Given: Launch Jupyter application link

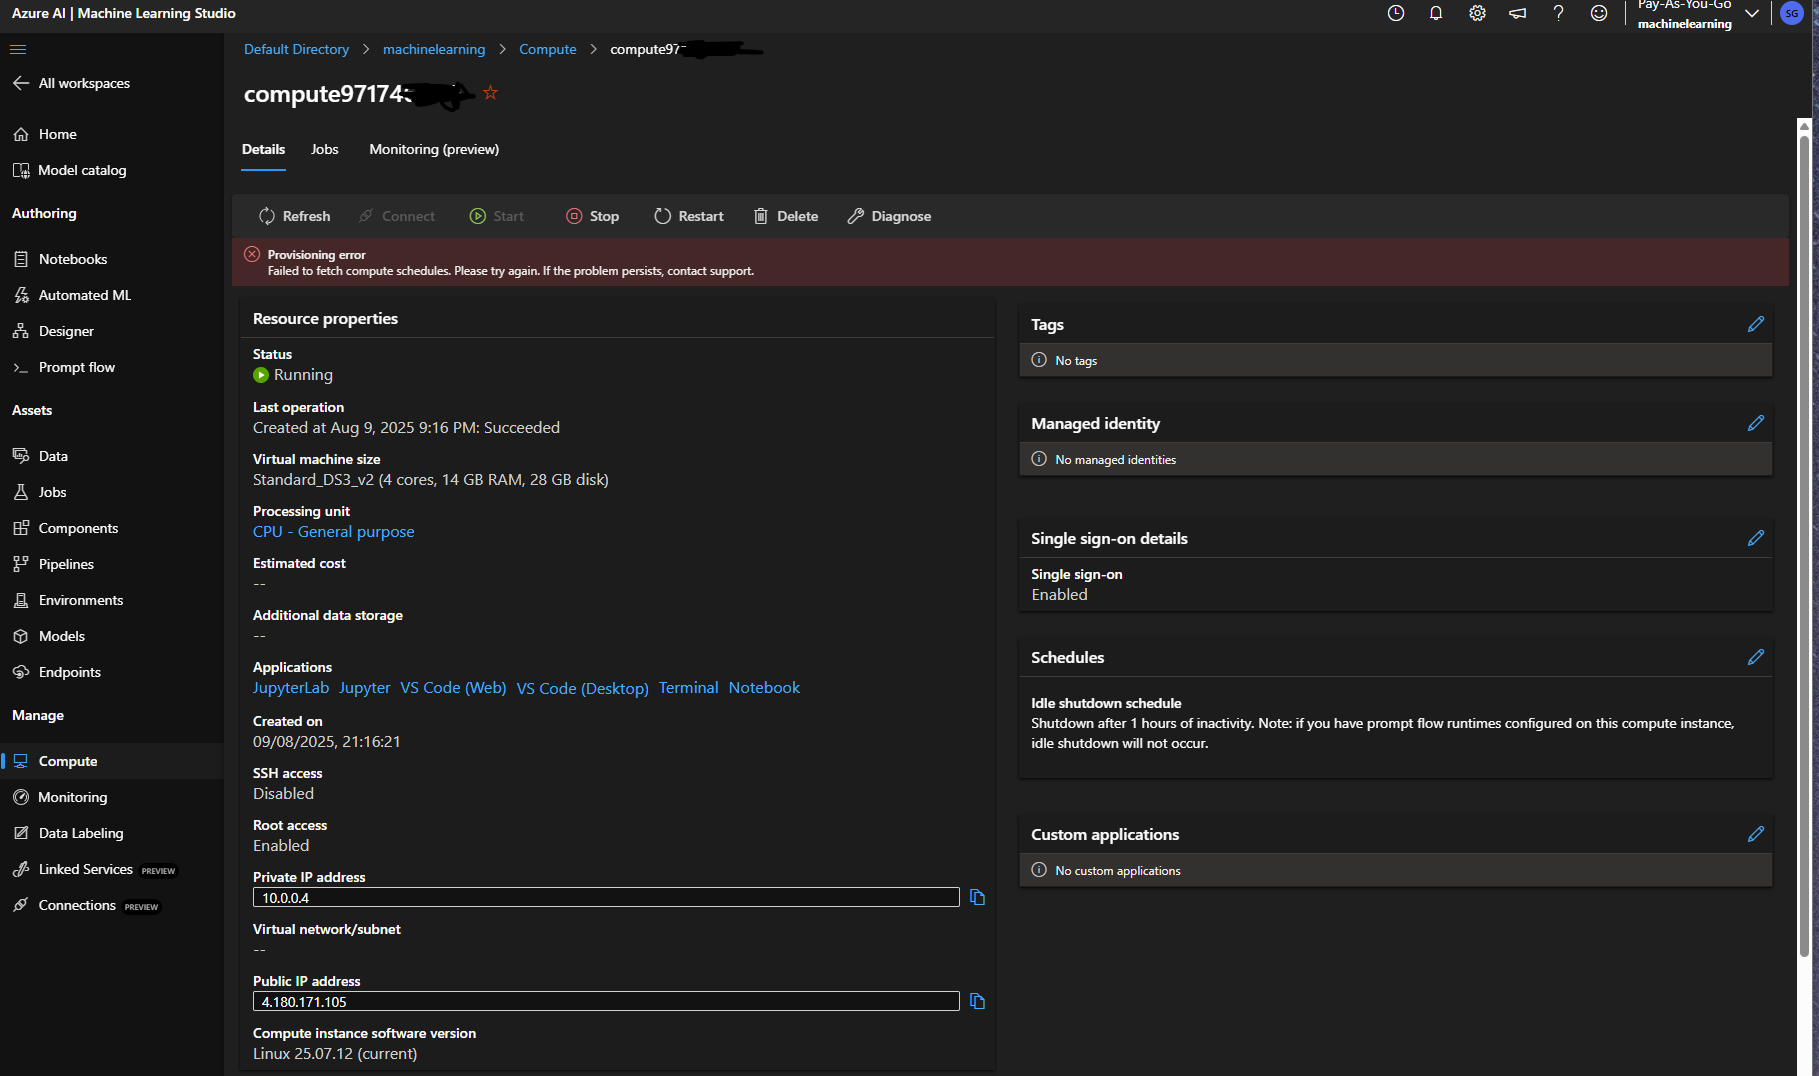Looking at the screenshot, I should pyautogui.click(x=365, y=688).
